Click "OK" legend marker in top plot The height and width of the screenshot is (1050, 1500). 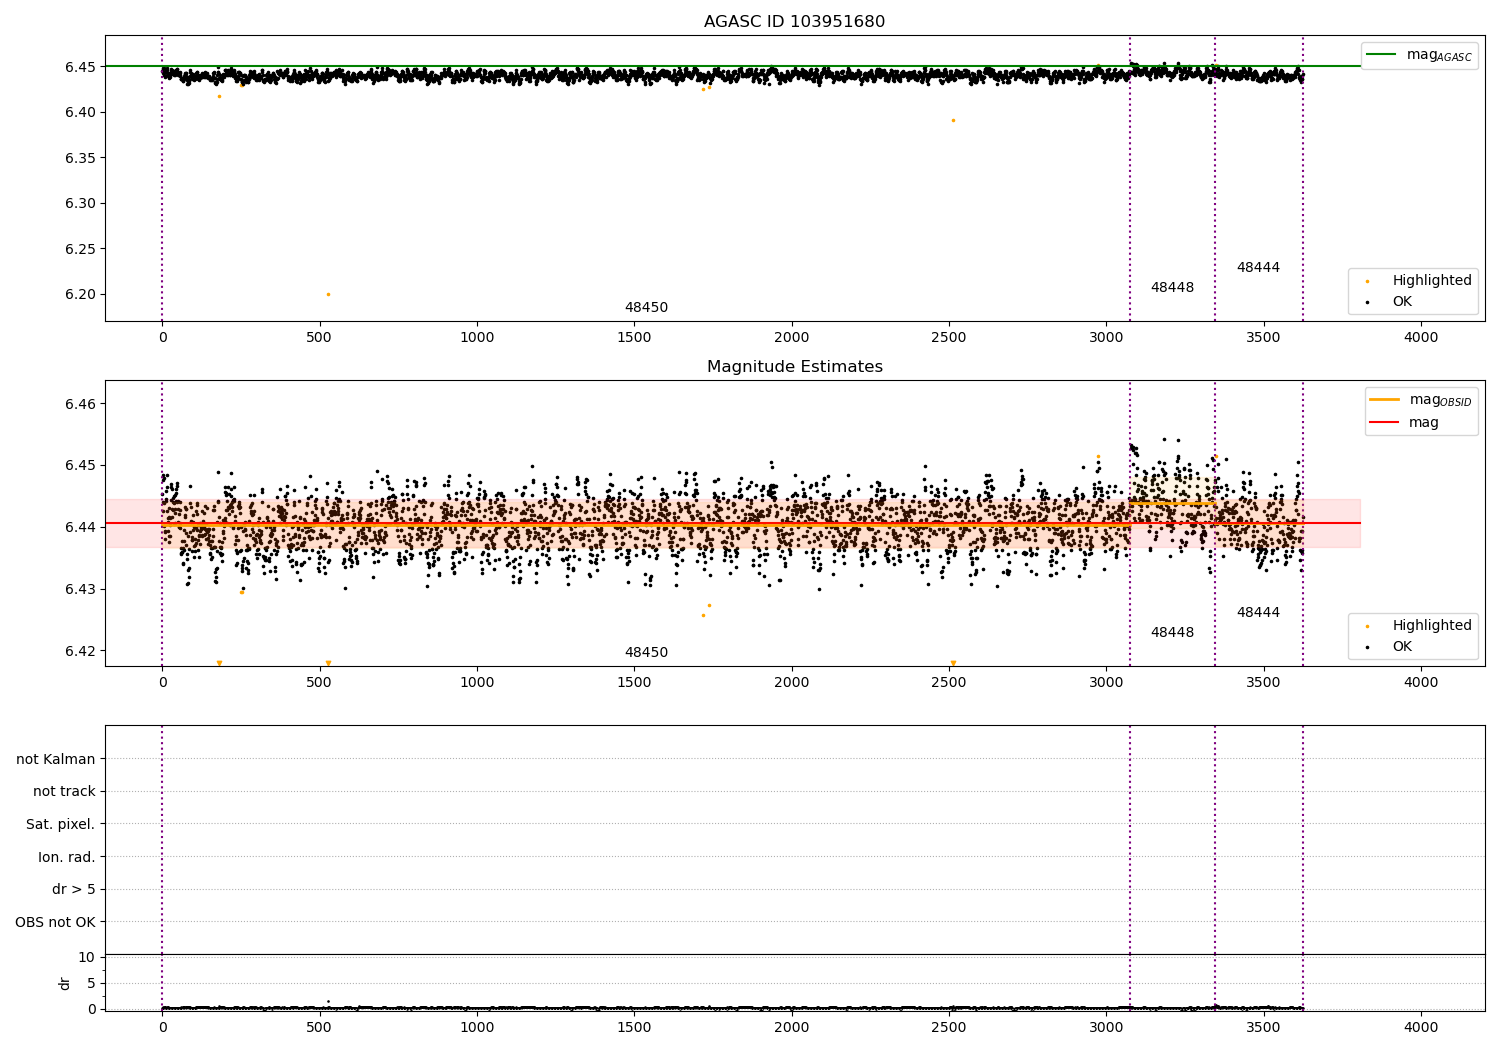coord(1367,302)
